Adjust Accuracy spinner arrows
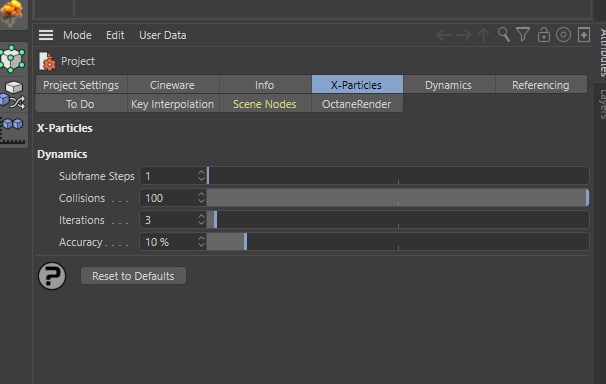606x384 pixels. [x=201, y=242]
